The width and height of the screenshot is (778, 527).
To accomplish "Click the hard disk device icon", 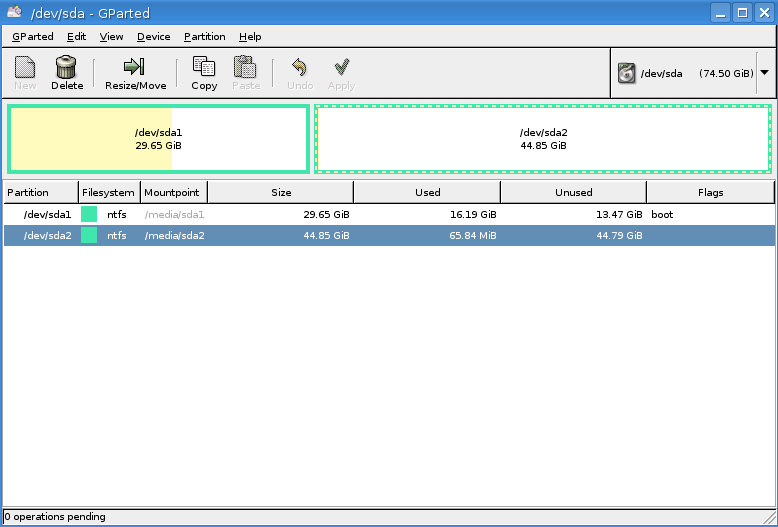I will click(x=627, y=73).
